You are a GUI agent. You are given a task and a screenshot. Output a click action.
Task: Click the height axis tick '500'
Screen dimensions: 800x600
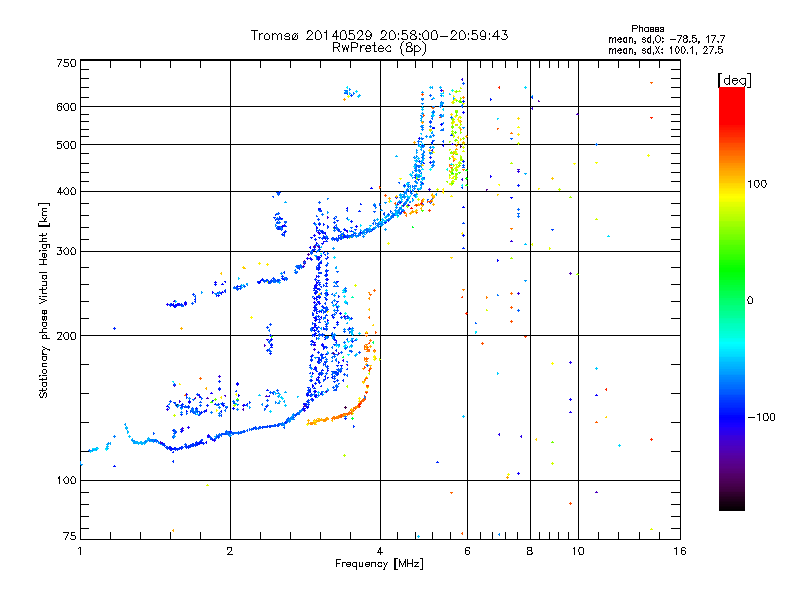[66, 145]
